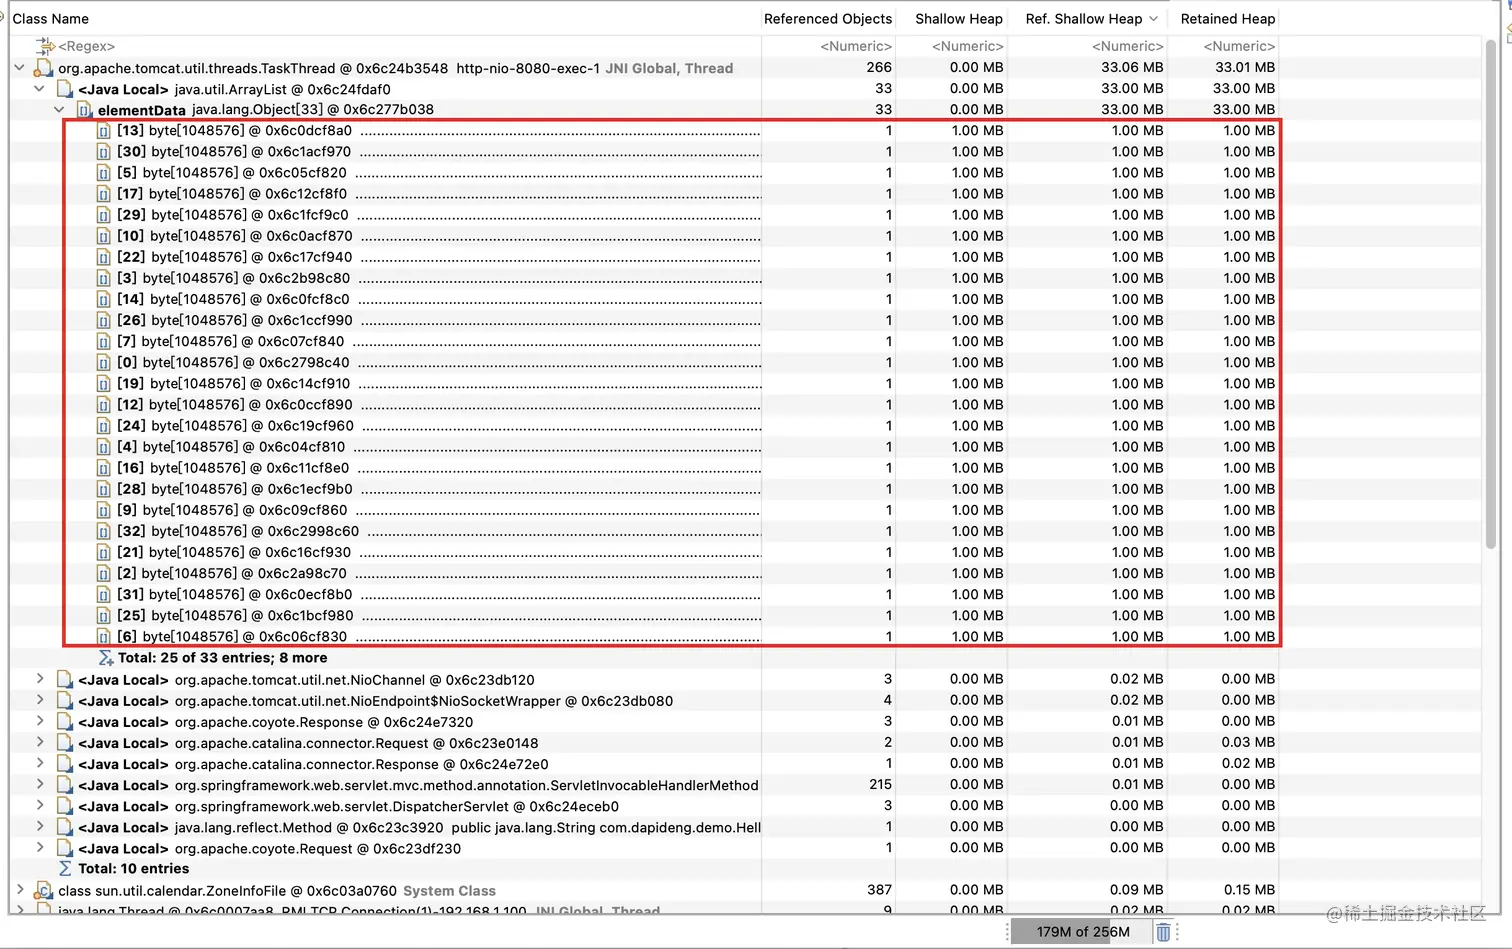Click the byte array icon for [5]
1512x949 pixels.
pyautogui.click(x=103, y=173)
